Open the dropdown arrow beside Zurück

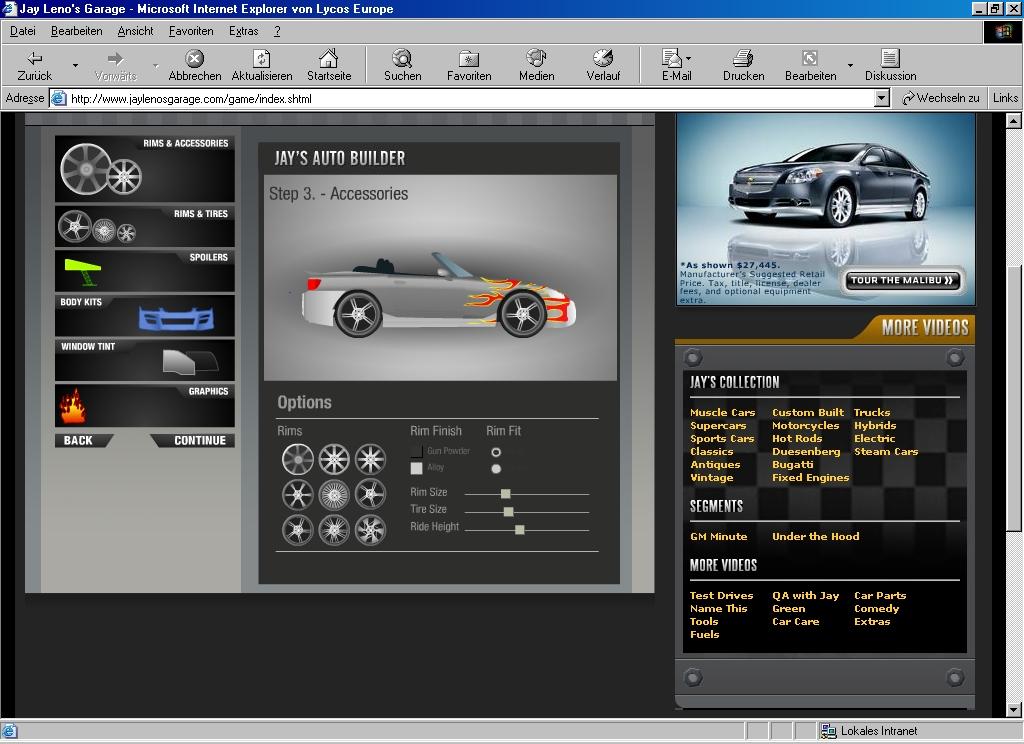click(x=75, y=66)
